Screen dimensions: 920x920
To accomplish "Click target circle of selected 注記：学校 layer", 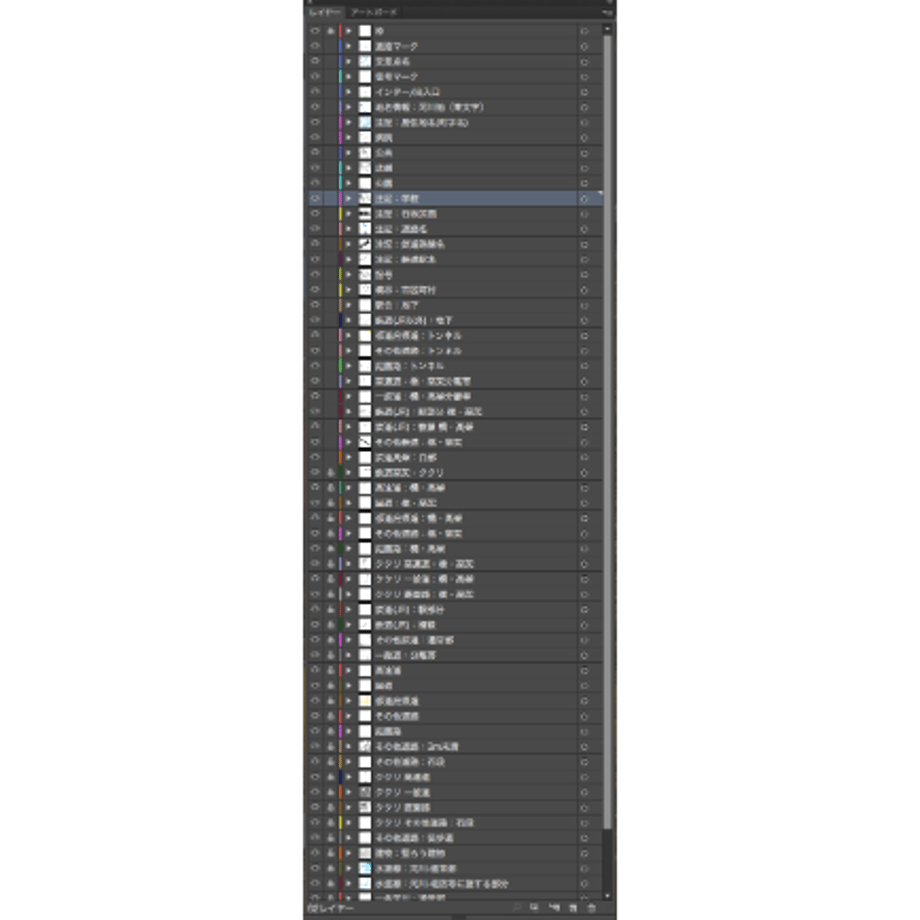I will 584,198.
